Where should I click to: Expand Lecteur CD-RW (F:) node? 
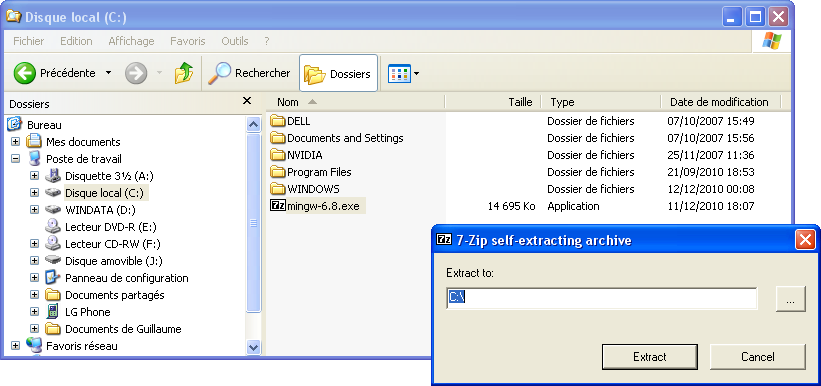point(35,244)
